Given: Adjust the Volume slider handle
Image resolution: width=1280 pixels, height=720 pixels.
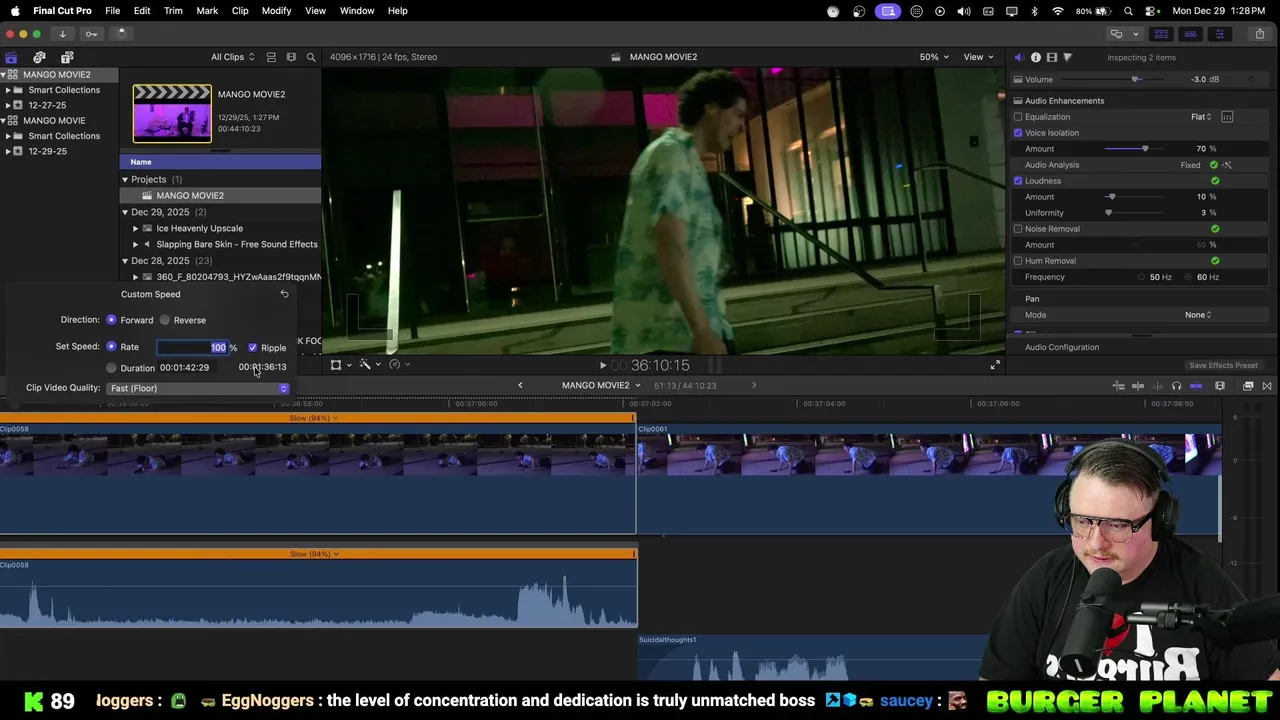Looking at the screenshot, I should [x=1135, y=80].
